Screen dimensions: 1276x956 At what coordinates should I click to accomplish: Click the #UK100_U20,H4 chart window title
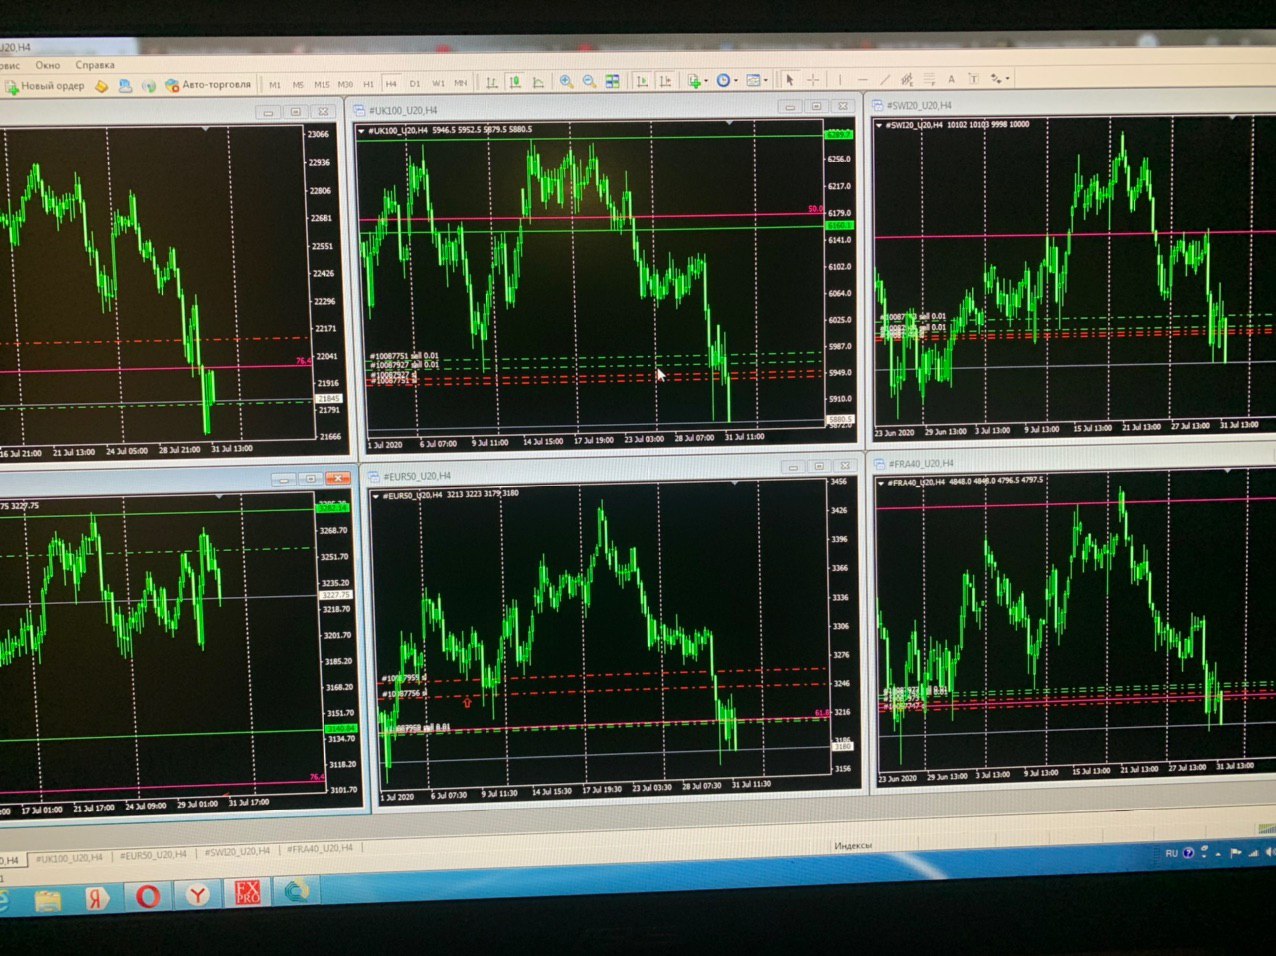(x=403, y=110)
